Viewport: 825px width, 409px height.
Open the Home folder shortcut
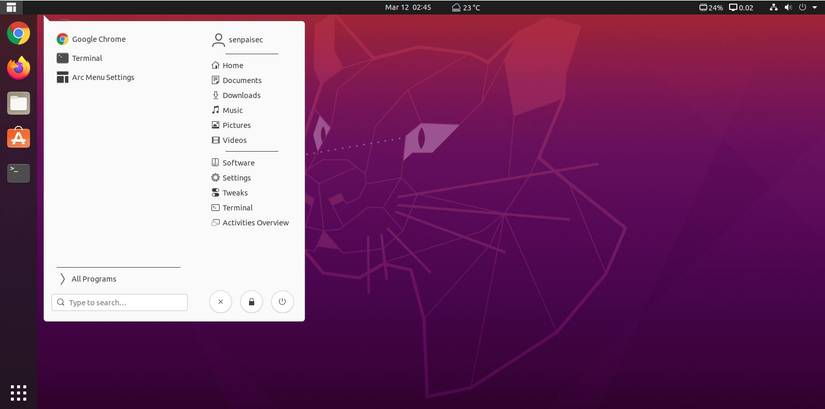(x=227, y=65)
